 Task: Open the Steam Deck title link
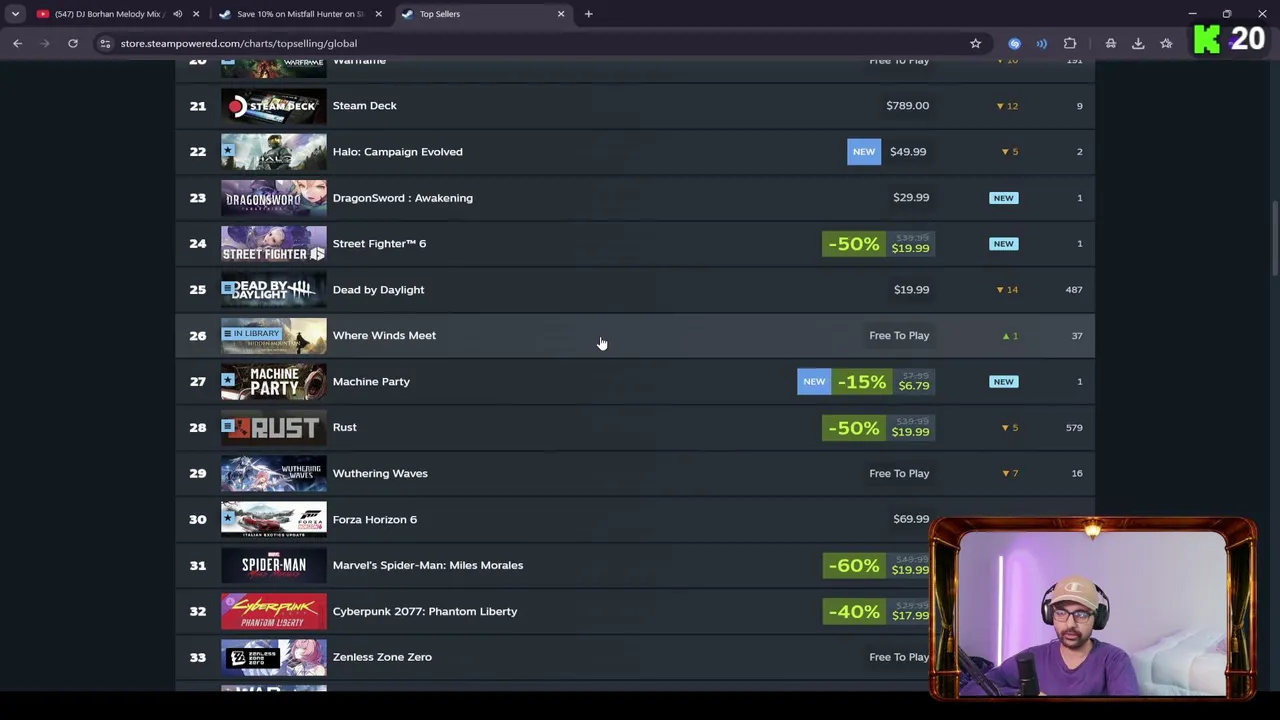tap(364, 105)
